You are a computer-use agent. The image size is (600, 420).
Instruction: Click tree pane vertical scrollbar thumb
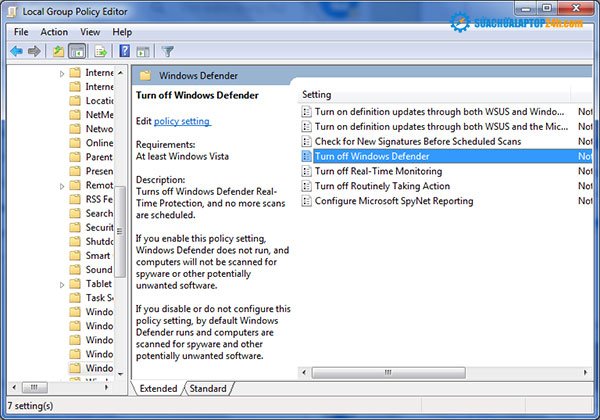120,231
